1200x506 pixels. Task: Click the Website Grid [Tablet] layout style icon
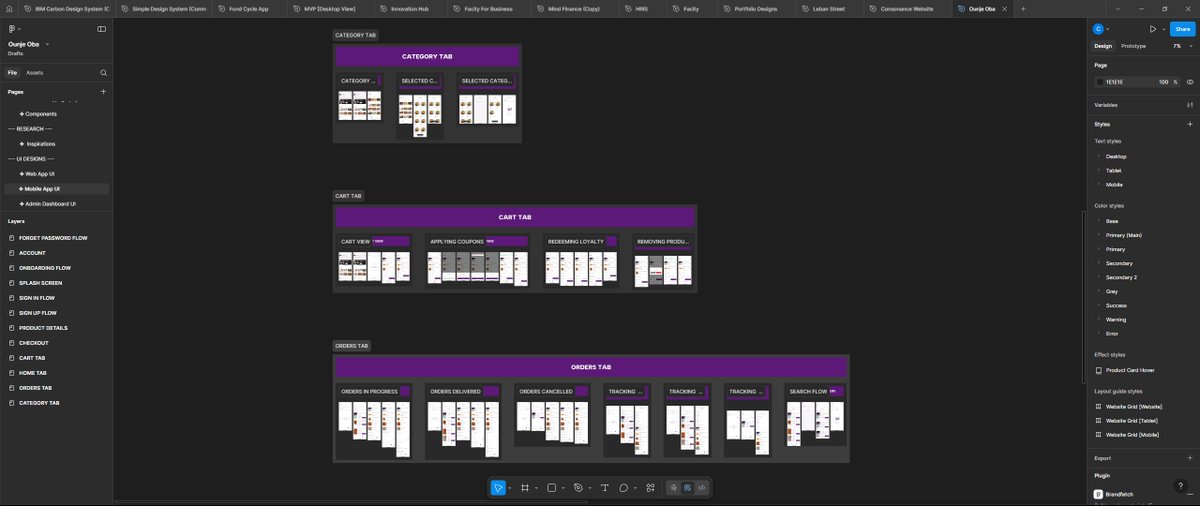click(x=1099, y=421)
